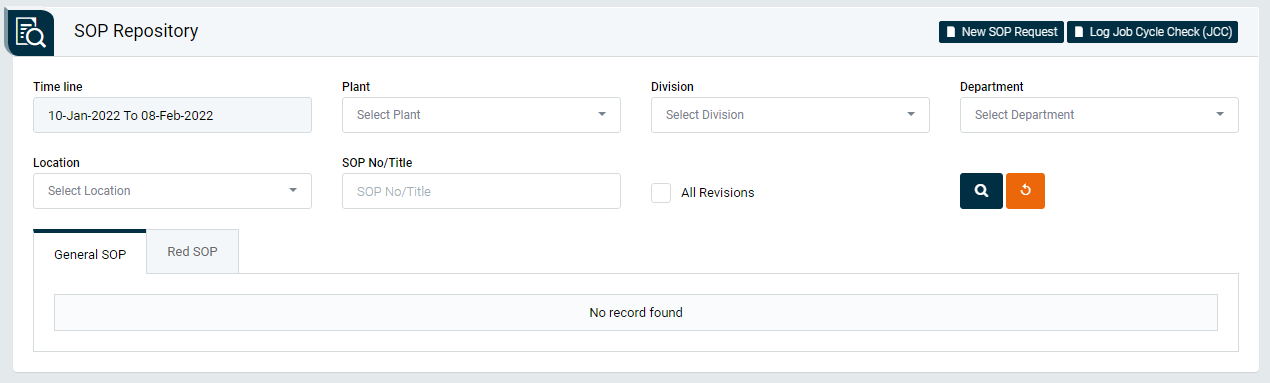Click the No record found row
The height and width of the screenshot is (383, 1270).
[636, 312]
